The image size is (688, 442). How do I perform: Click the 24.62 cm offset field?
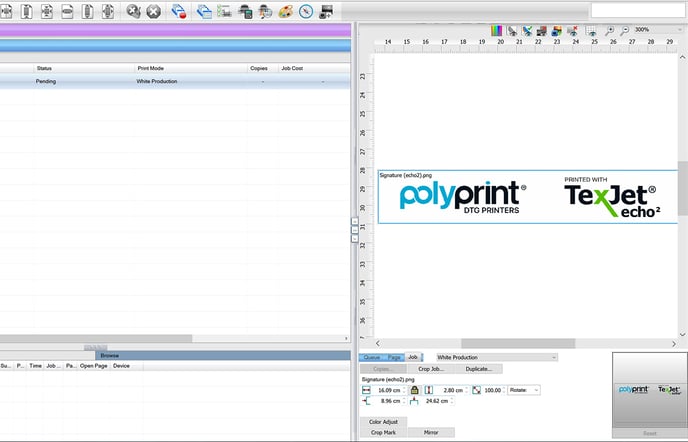click(437, 401)
